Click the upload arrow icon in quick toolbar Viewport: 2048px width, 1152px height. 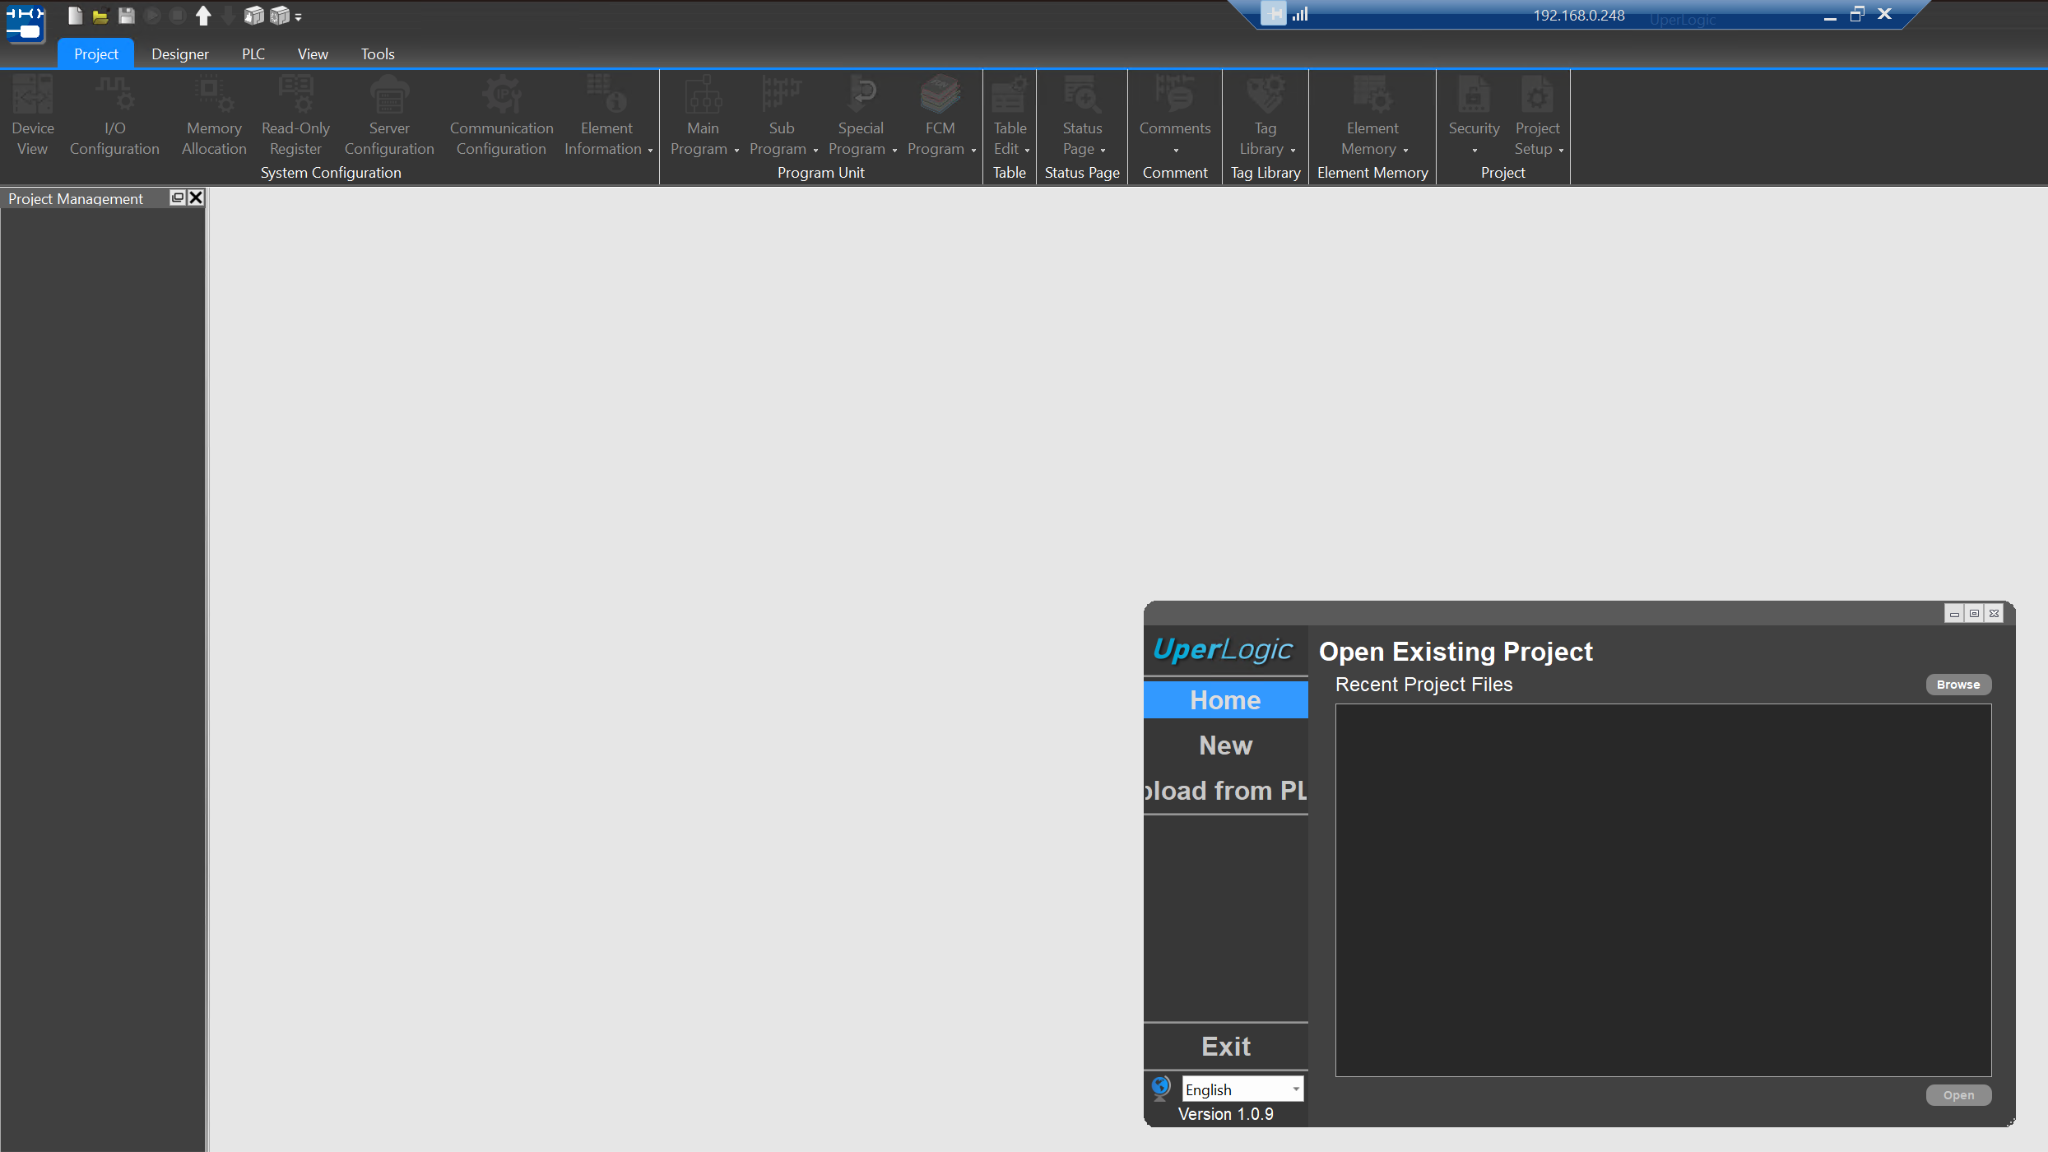coord(203,15)
